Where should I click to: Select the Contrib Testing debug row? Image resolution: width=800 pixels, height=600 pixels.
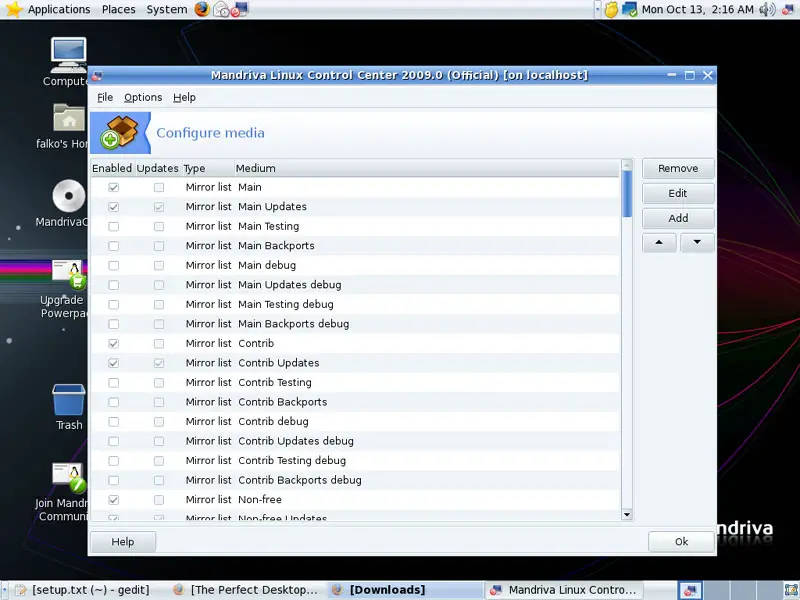[x=356, y=461]
